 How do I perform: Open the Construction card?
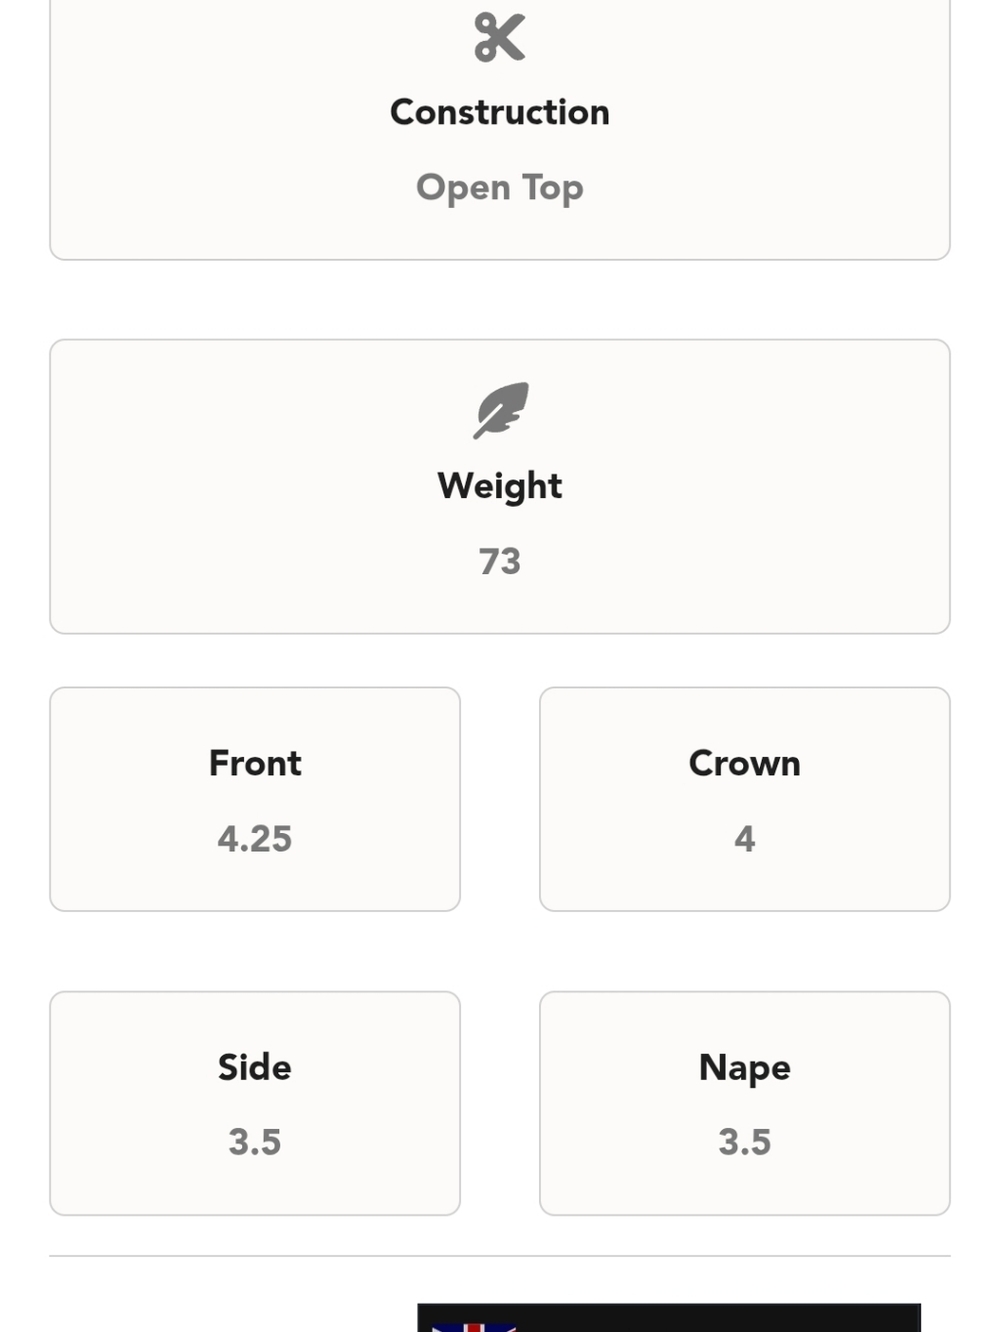pos(500,130)
